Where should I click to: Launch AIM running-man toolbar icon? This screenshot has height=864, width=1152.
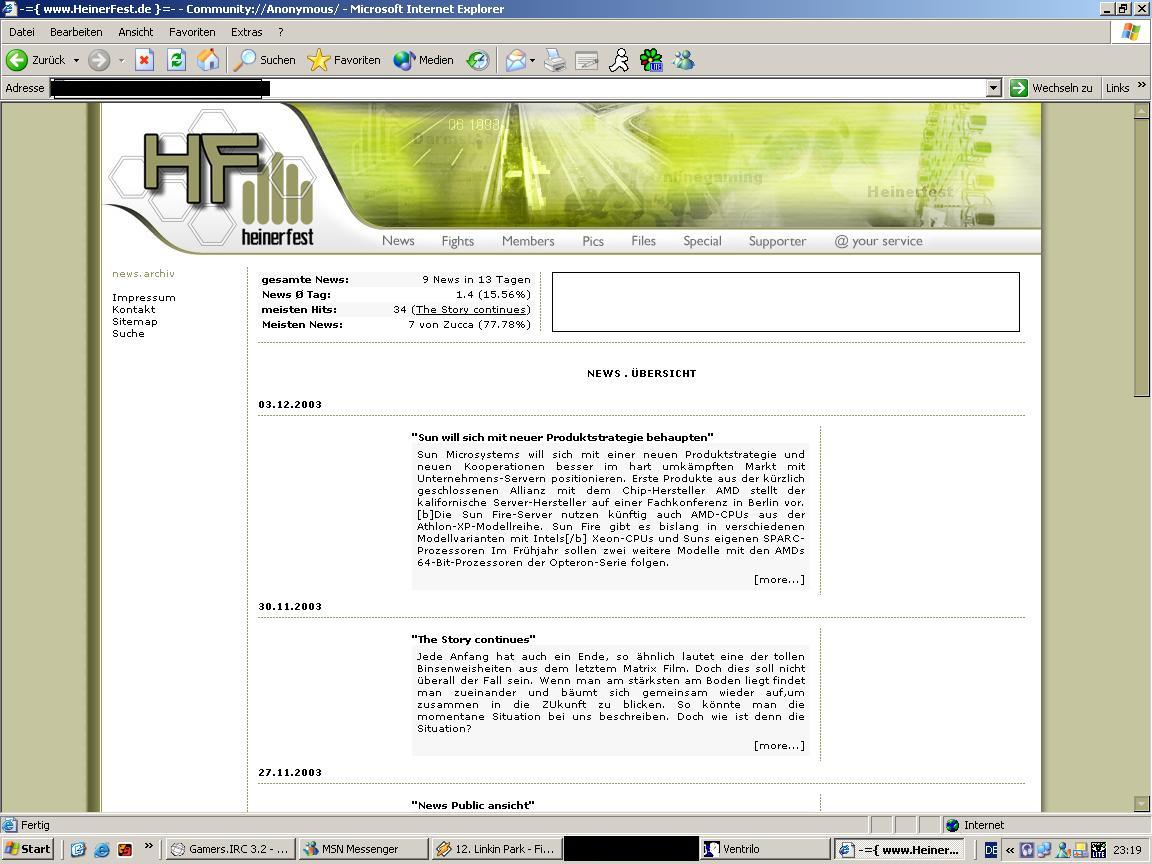(x=619, y=60)
